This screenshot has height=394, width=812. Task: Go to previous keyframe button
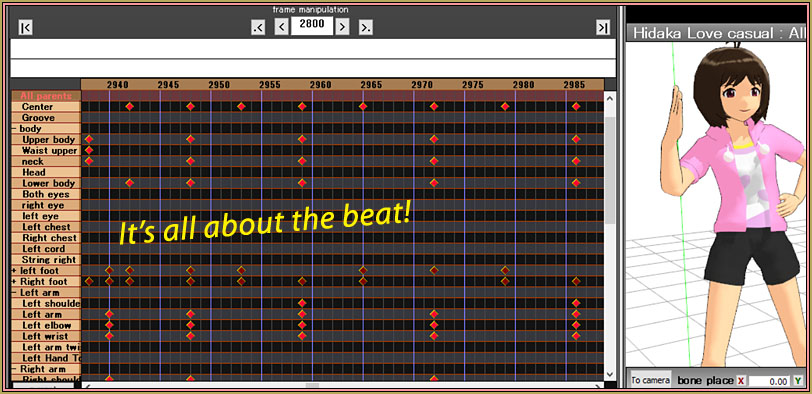click(258, 27)
